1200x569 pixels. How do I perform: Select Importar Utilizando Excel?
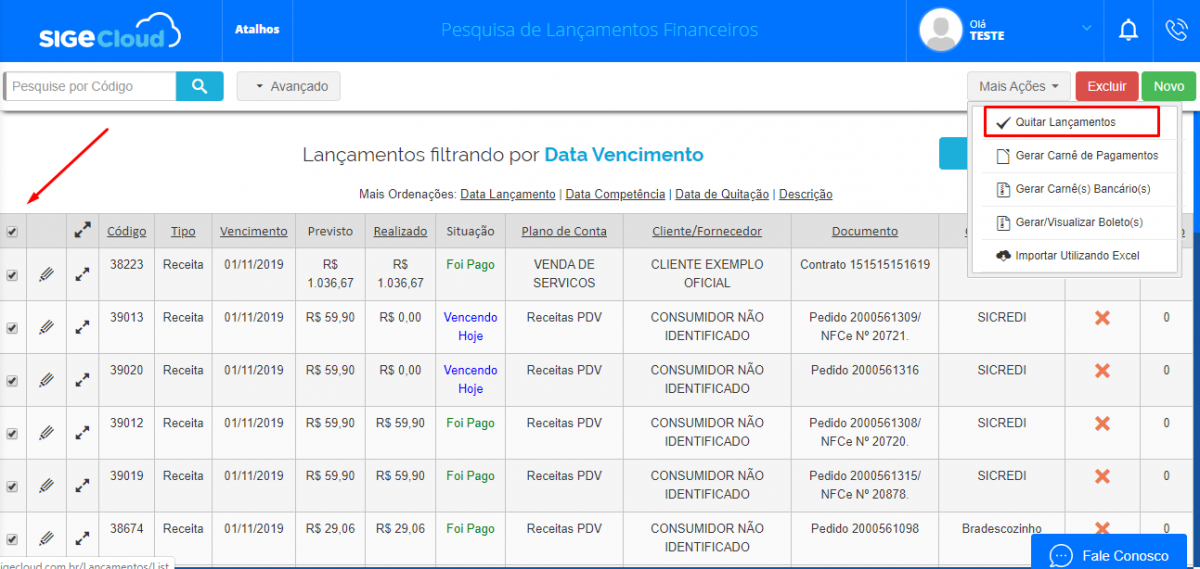[x=1076, y=255]
